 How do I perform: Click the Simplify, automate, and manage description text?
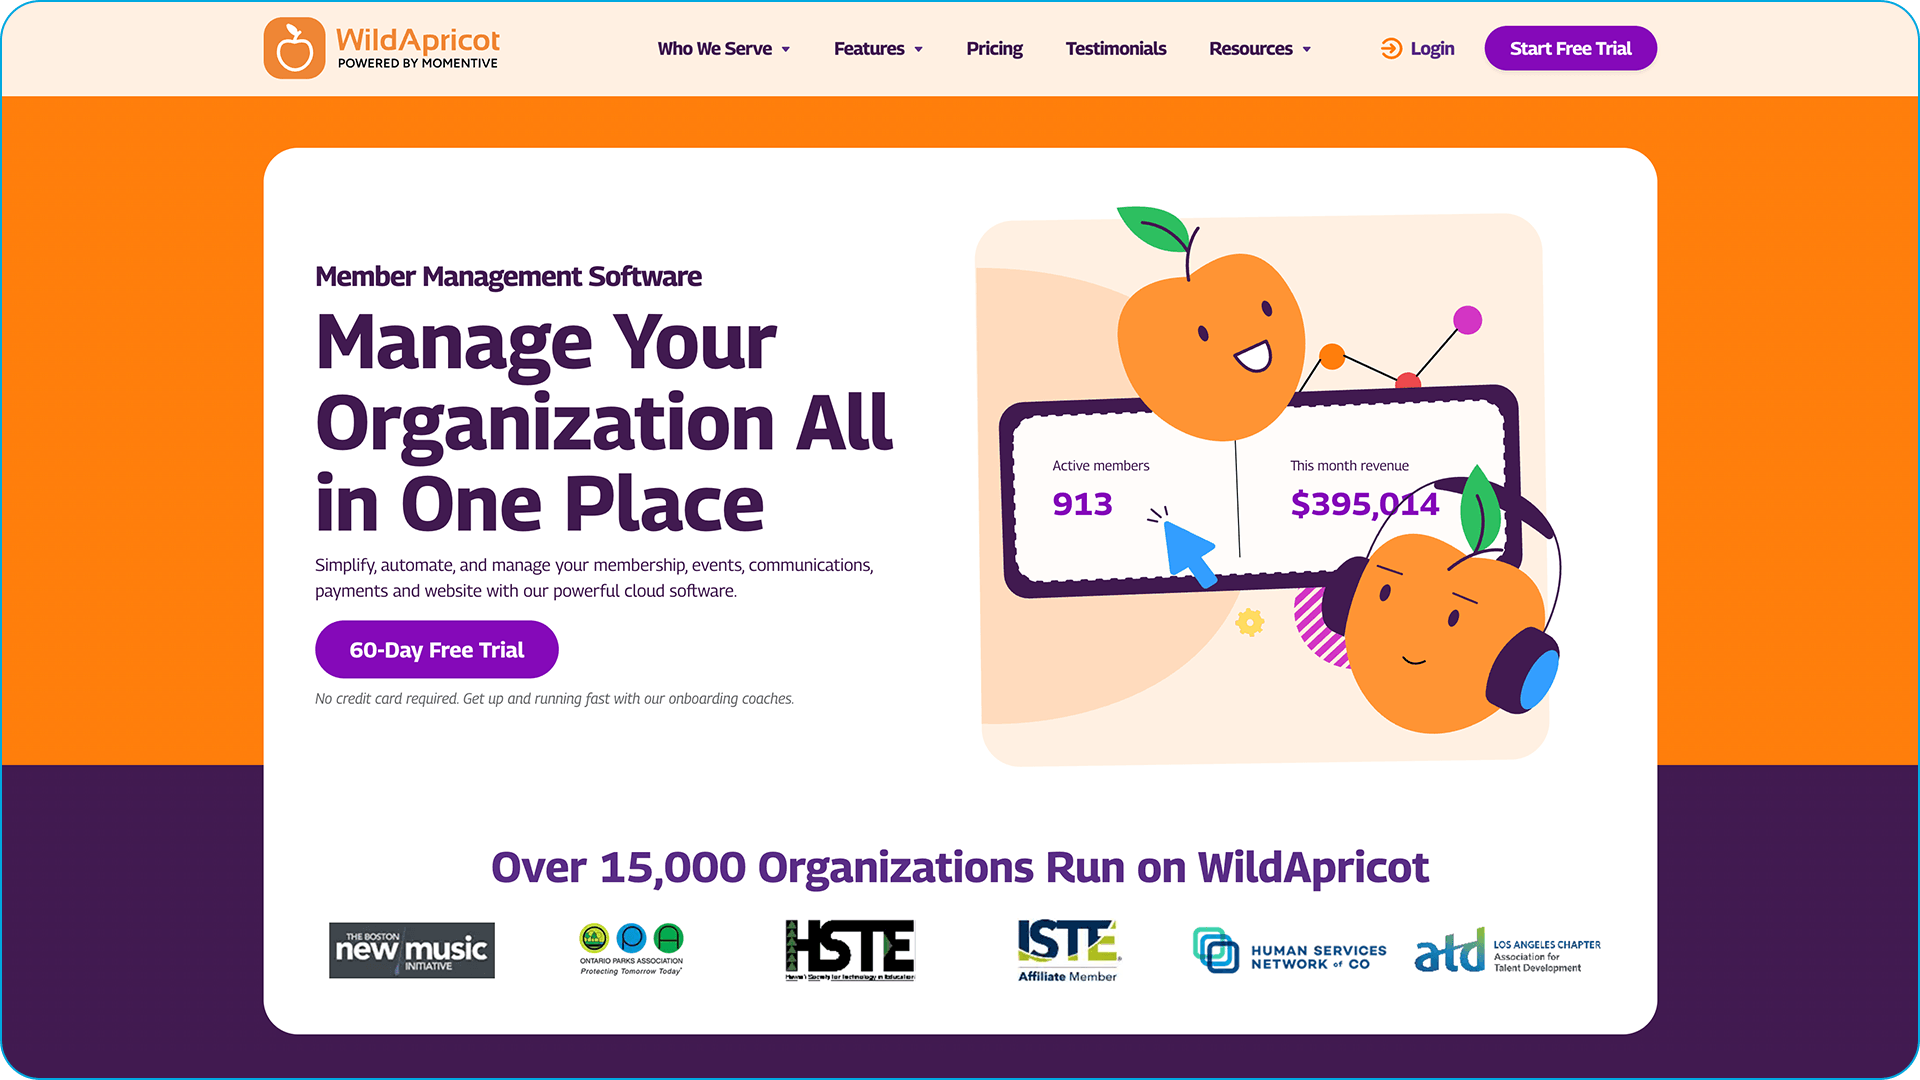tap(594, 578)
